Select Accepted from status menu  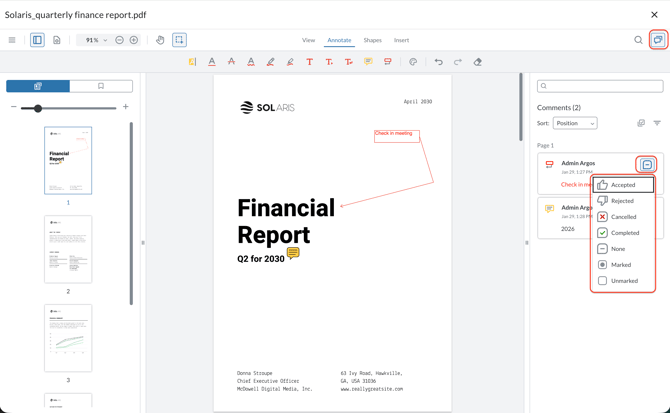623,185
